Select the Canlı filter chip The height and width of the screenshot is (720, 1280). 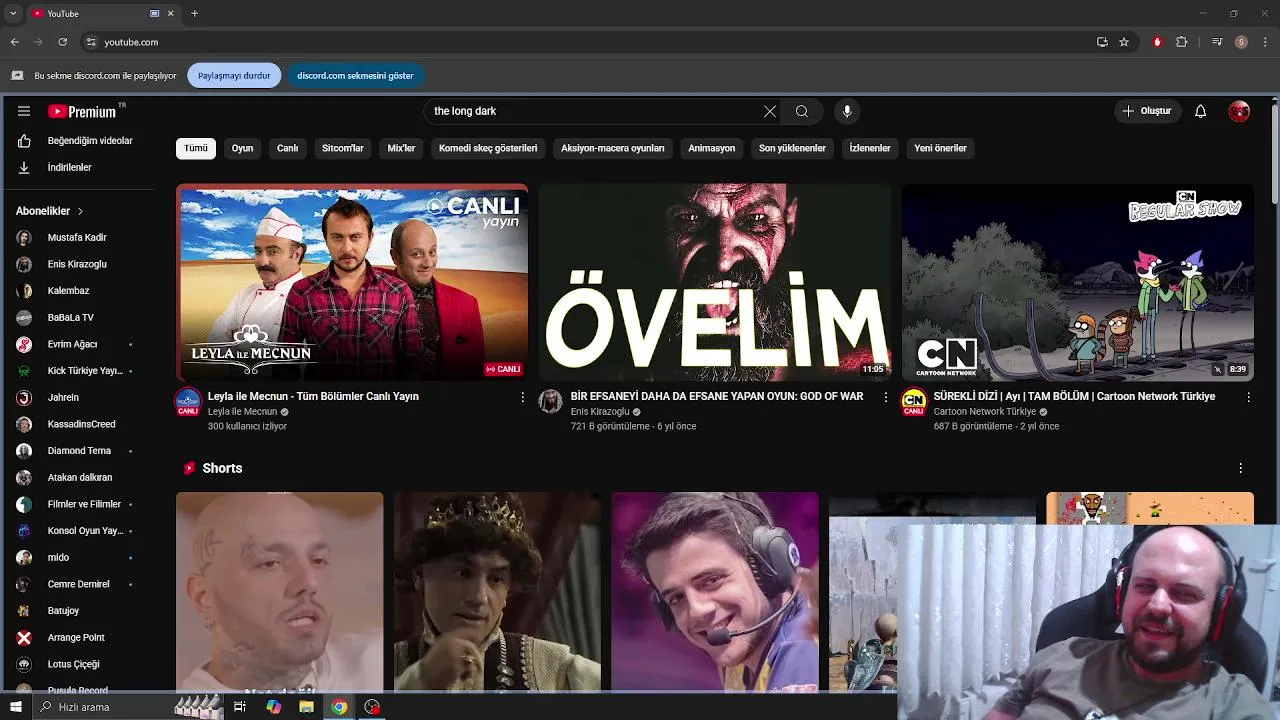coord(288,148)
